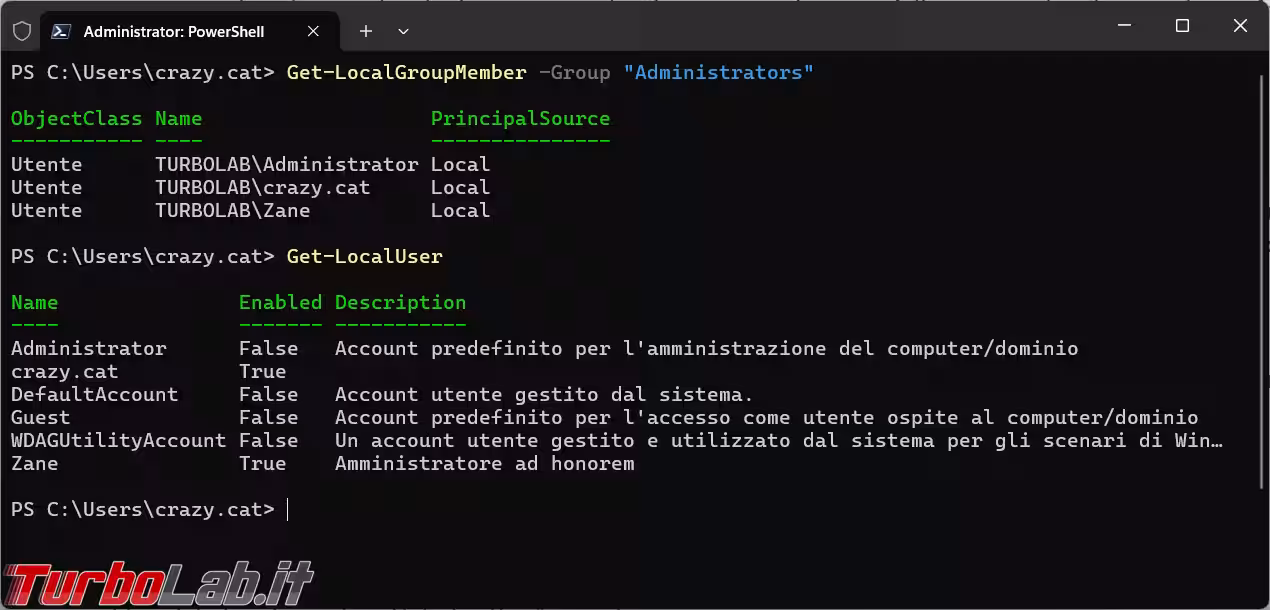Image resolution: width=1270 pixels, height=610 pixels.
Task: Close the Windows Terminal window
Action: (x=1240, y=27)
